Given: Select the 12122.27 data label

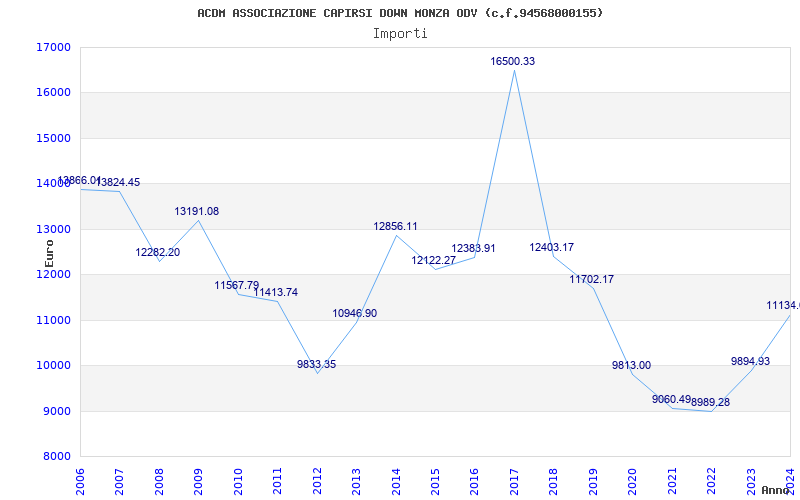Looking at the screenshot, I should [434, 261].
